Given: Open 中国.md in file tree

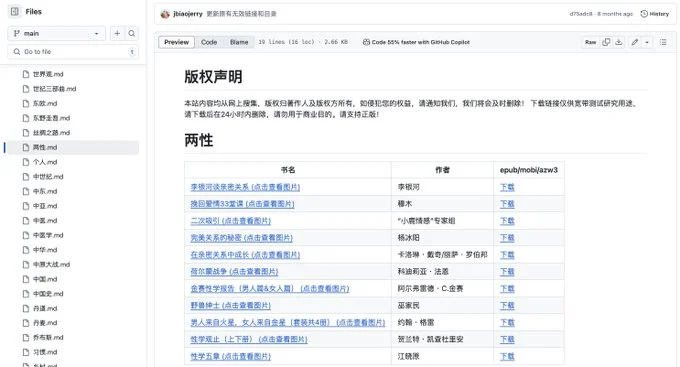Looking at the screenshot, I should 45,279.
